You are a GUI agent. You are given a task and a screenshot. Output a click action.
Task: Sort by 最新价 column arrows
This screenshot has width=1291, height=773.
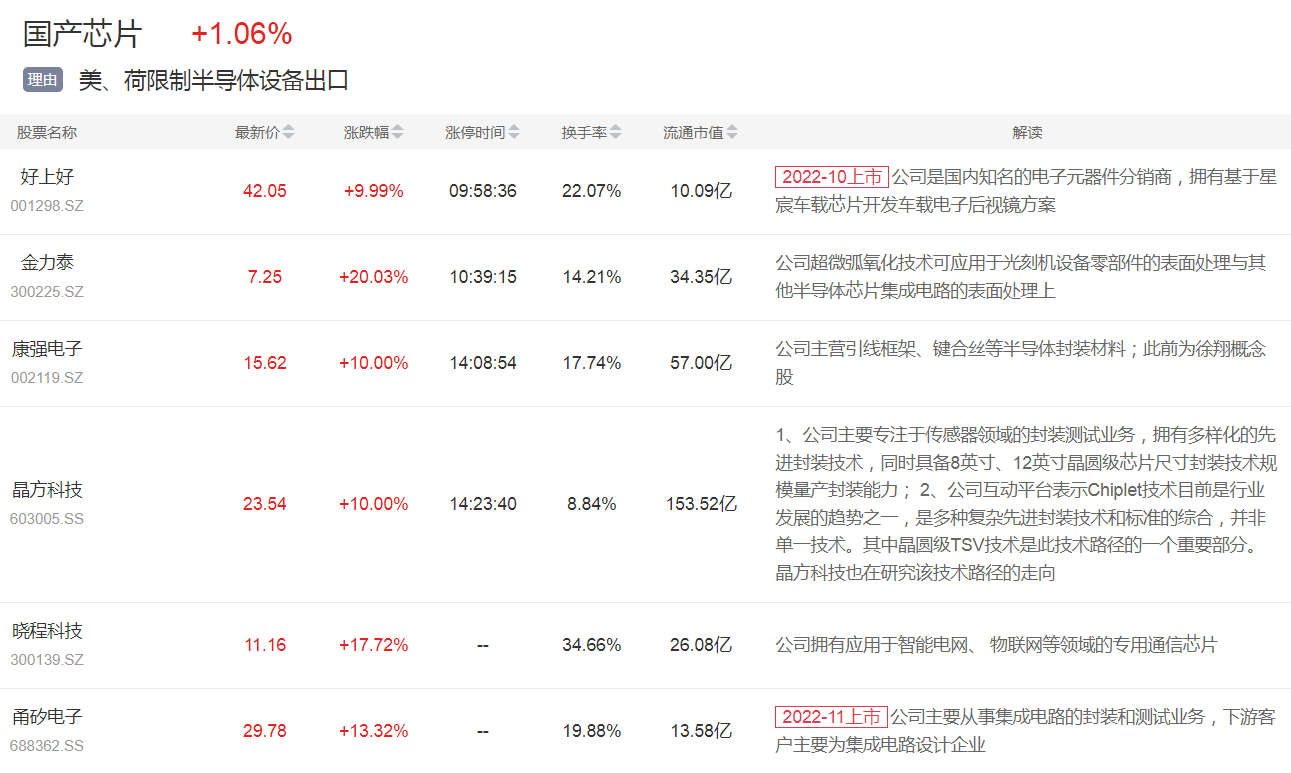[x=289, y=132]
